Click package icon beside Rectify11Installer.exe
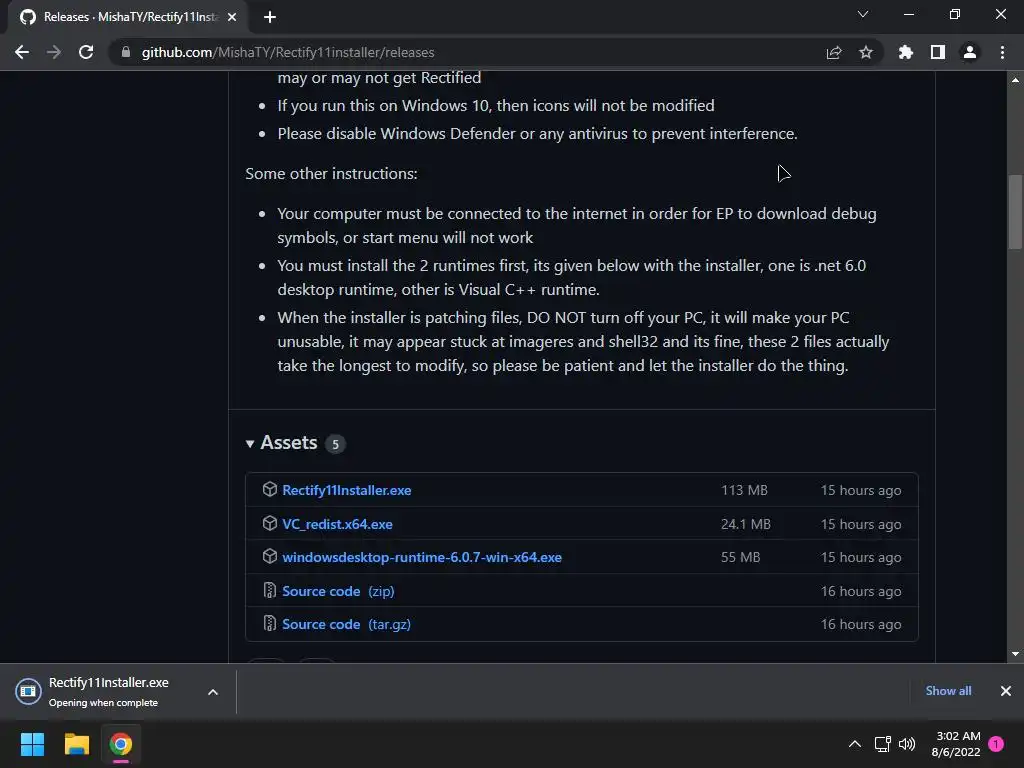This screenshot has height=768, width=1024. pos(270,490)
